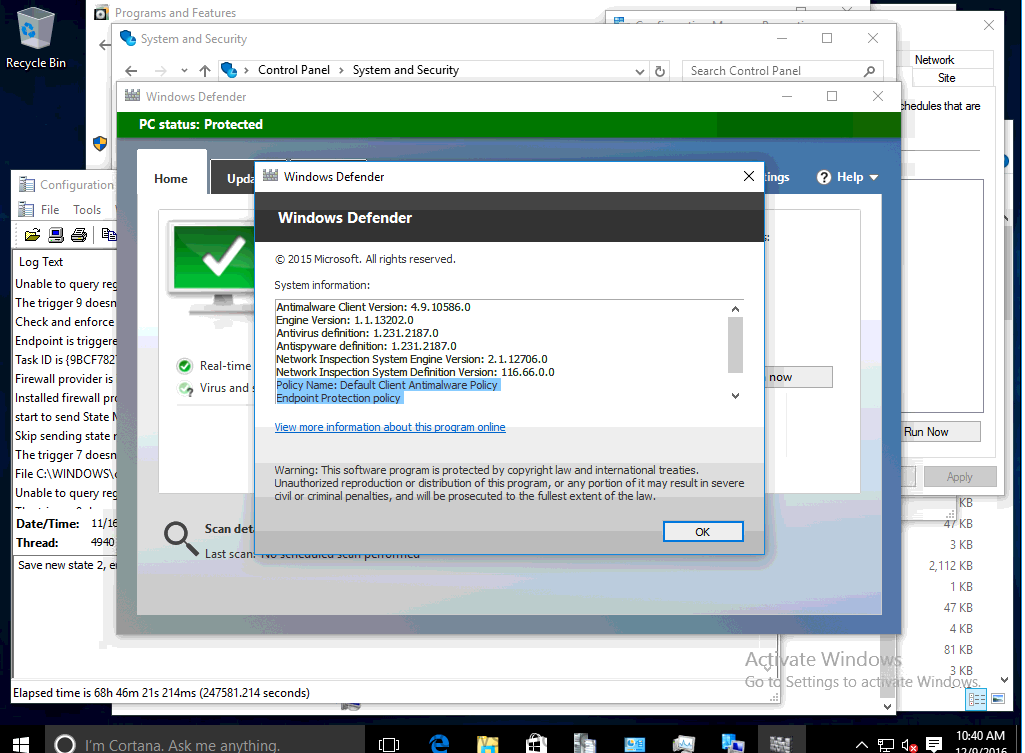Open the server log viewer taskbar icon
Screen dimensions: 1025x753
[585, 744]
